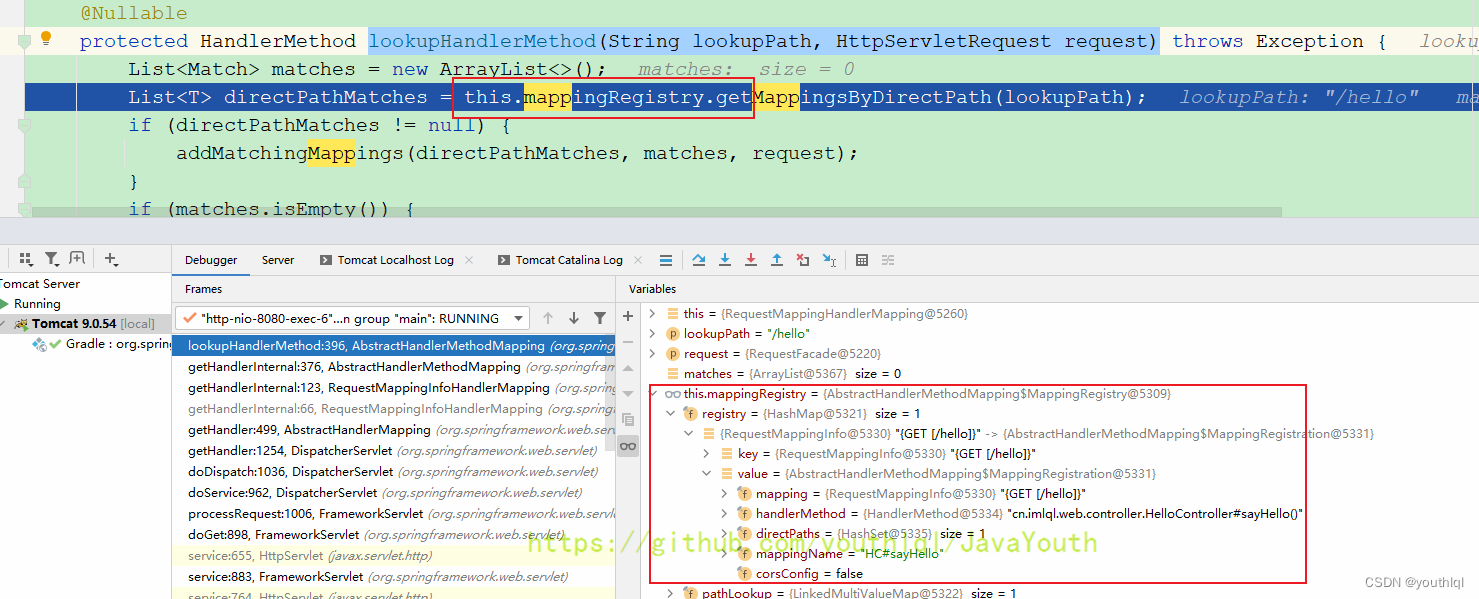Viewport: 1479px width, 599px height.
Task: Click the Services Filter funnel icon
Action: pos(52,259)
